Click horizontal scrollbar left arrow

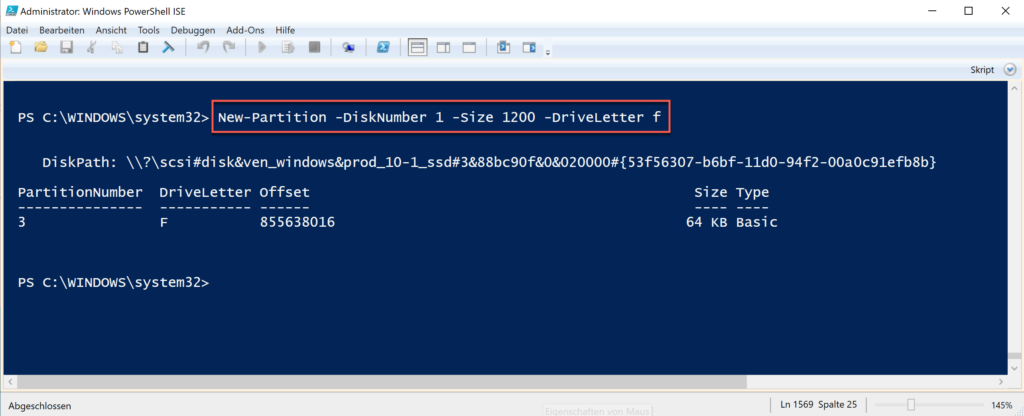pos(10,382)
